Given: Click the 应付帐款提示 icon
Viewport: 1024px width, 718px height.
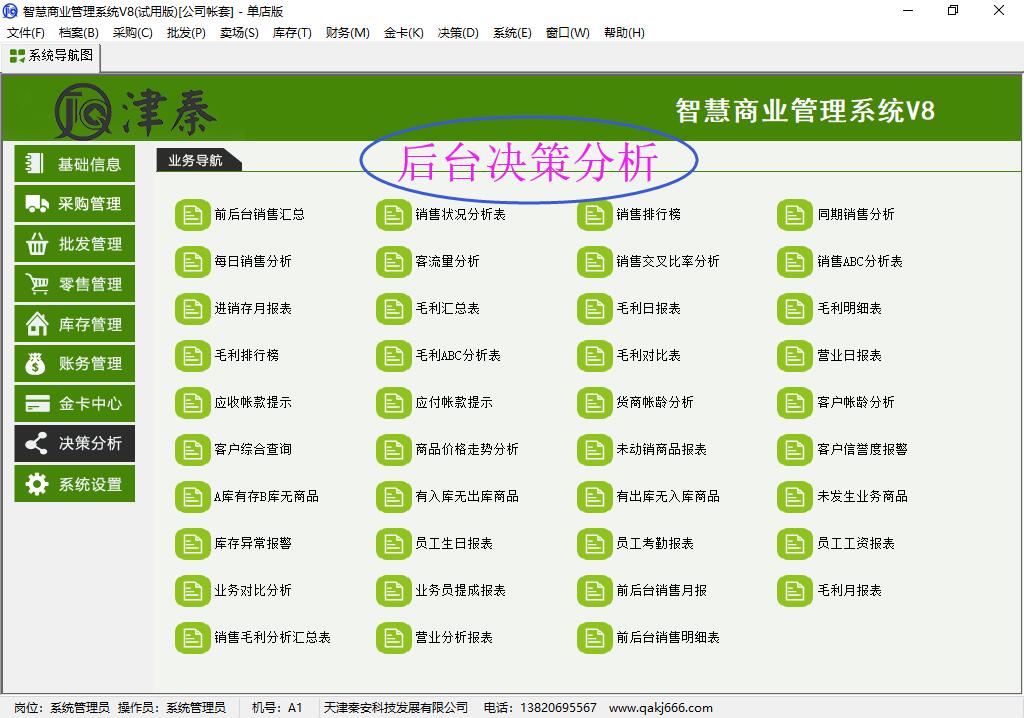Looking at the screenshot, I should tap(392, 402).
